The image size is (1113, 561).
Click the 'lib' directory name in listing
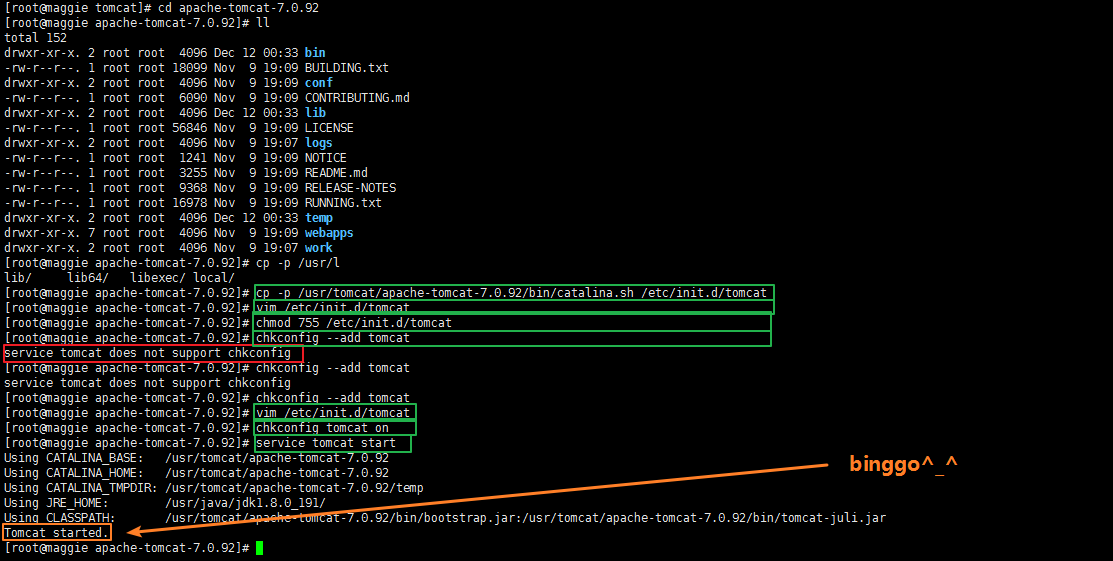(315, 112)
